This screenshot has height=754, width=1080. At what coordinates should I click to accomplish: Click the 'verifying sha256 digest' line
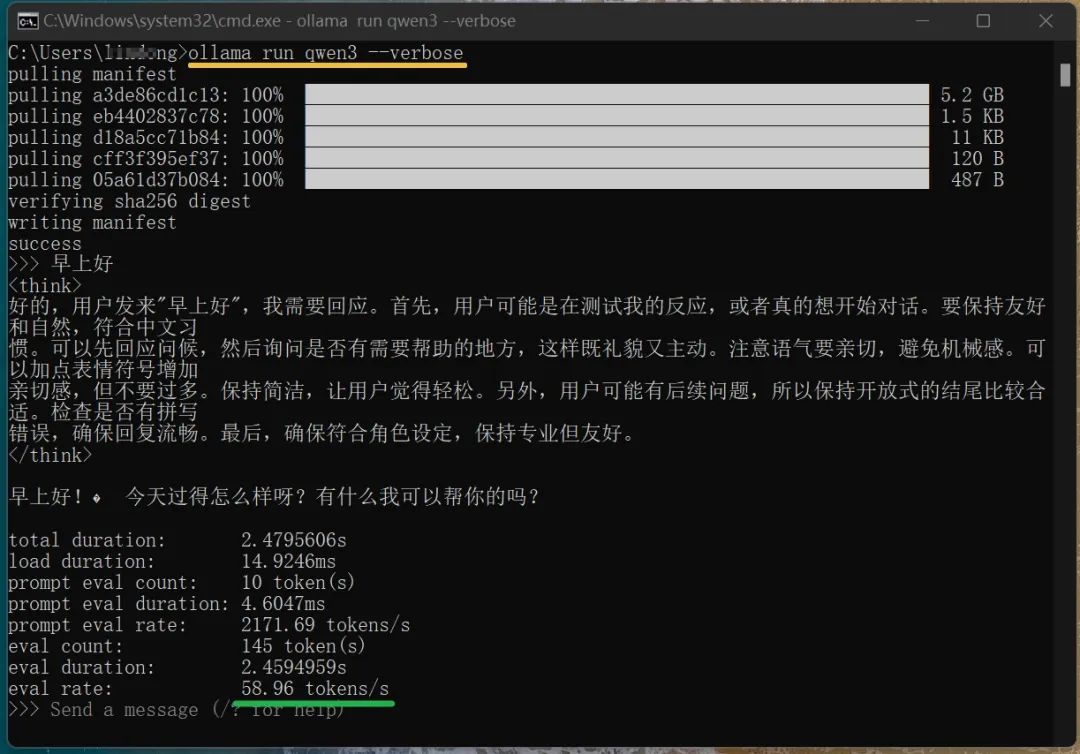129,201
